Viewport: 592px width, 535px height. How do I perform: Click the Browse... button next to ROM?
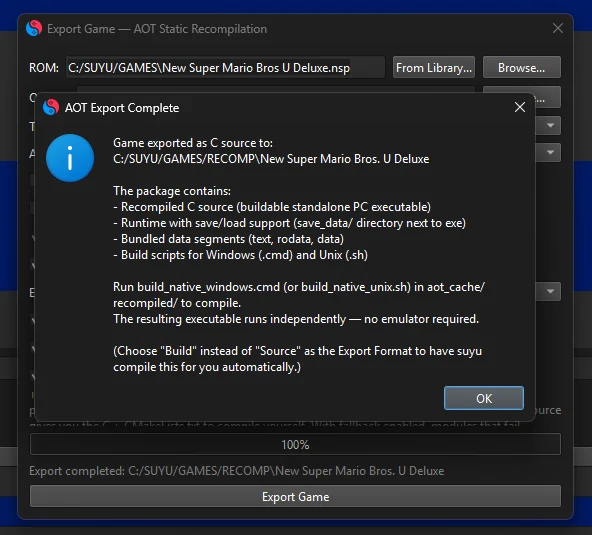(521, 68)
